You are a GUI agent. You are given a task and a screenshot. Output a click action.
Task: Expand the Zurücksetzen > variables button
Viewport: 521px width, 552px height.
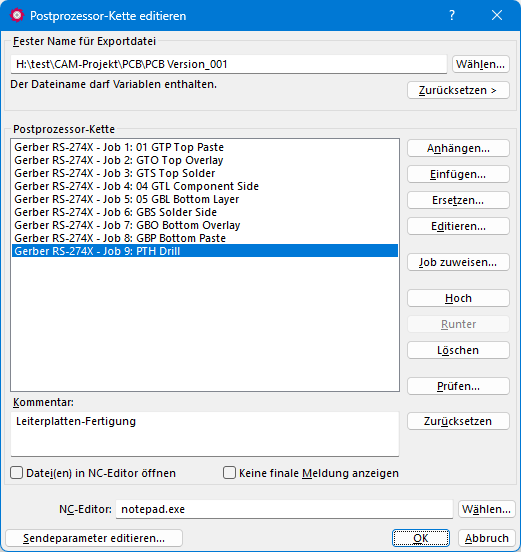(x=458, y=90)
